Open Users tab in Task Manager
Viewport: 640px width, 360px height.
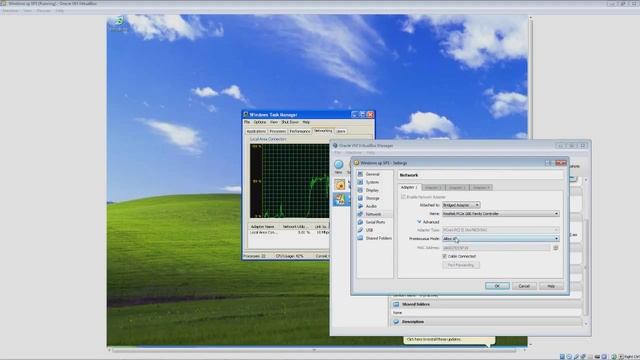click(341, 131)
